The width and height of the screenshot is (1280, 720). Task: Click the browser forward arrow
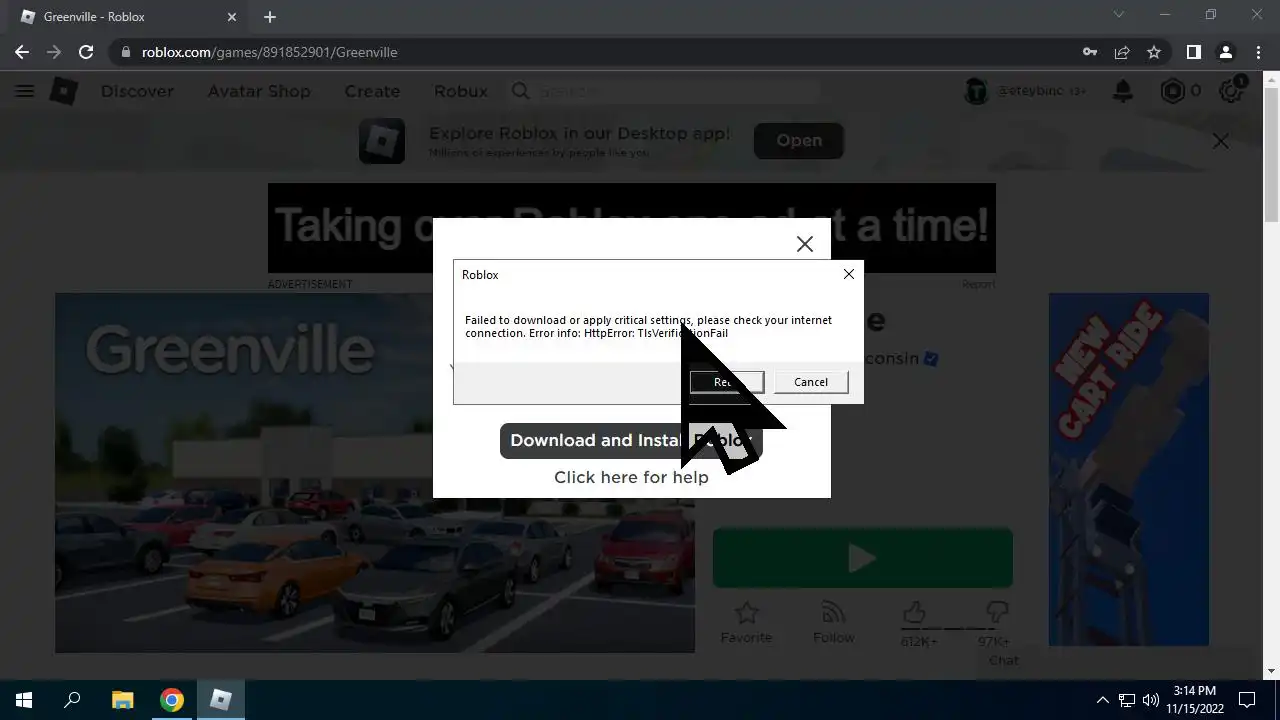(54, 52)
